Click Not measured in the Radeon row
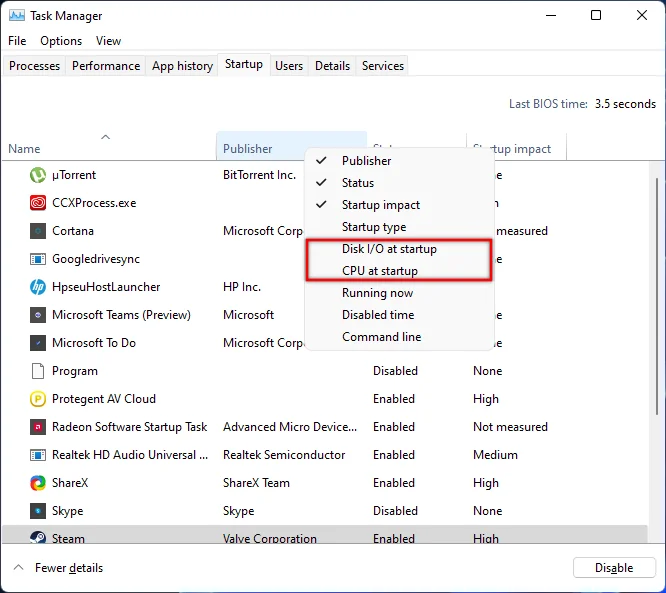The width and height of the screenshot is (666, 593). 510,427
